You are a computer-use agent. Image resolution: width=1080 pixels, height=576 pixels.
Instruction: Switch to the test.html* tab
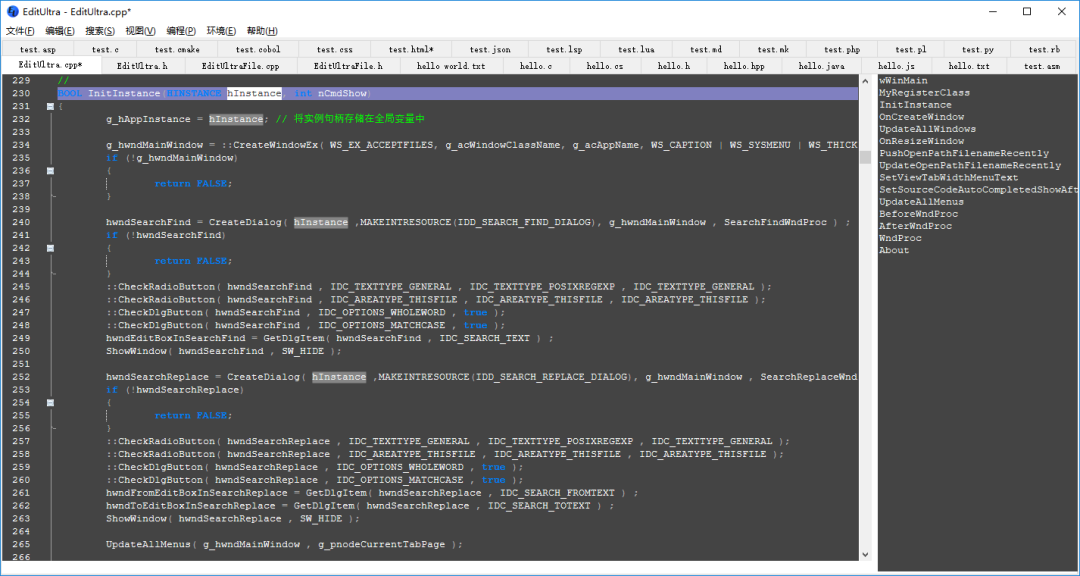click(411, 50)
